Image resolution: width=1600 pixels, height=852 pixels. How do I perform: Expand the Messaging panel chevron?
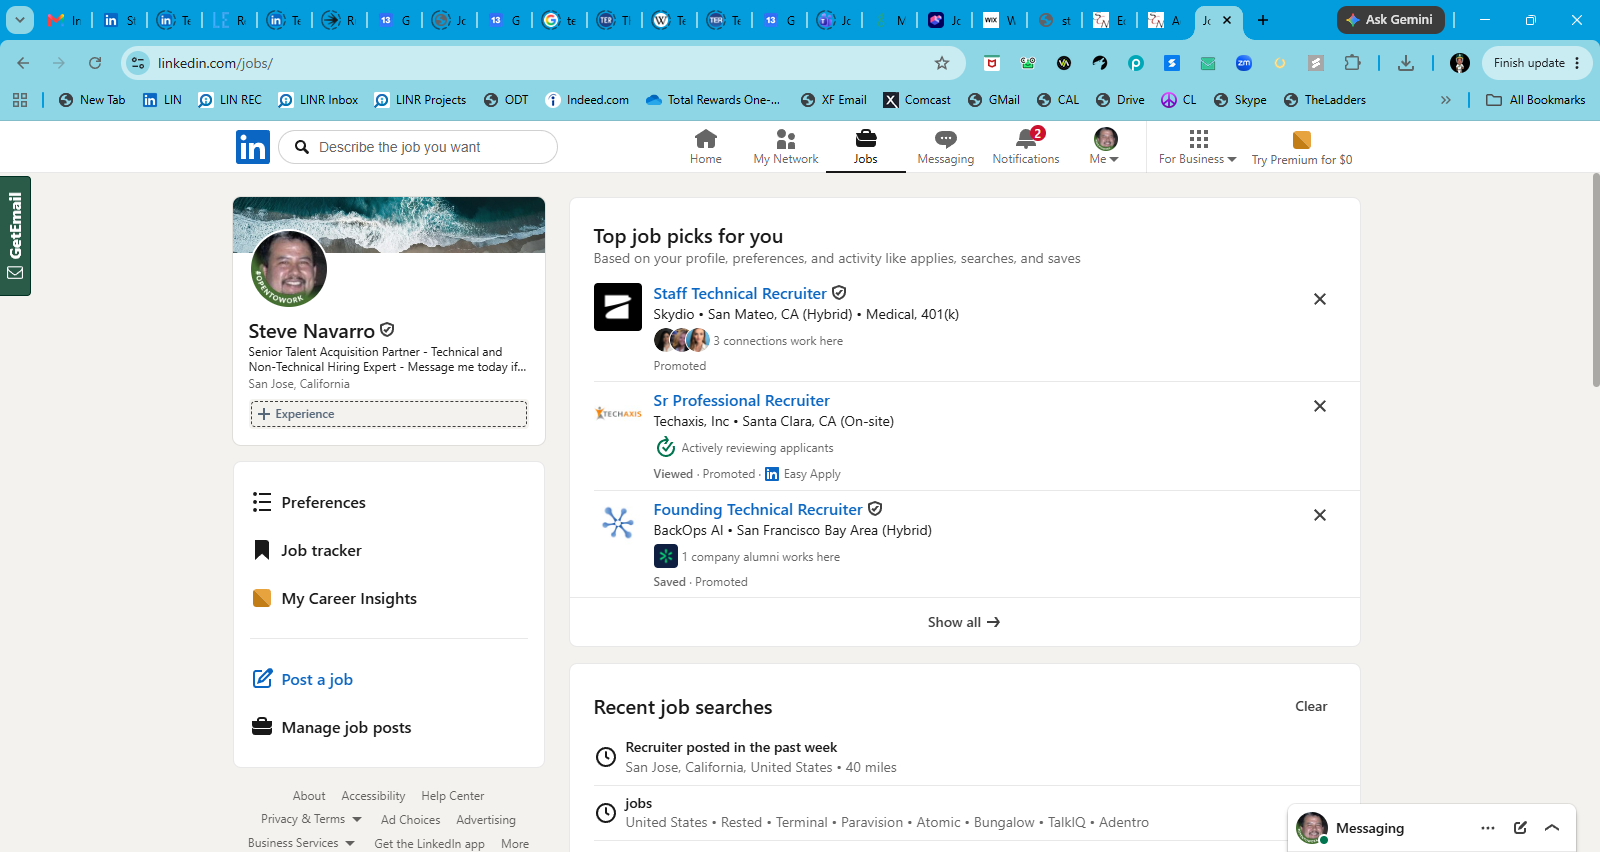coord(1552,828)
